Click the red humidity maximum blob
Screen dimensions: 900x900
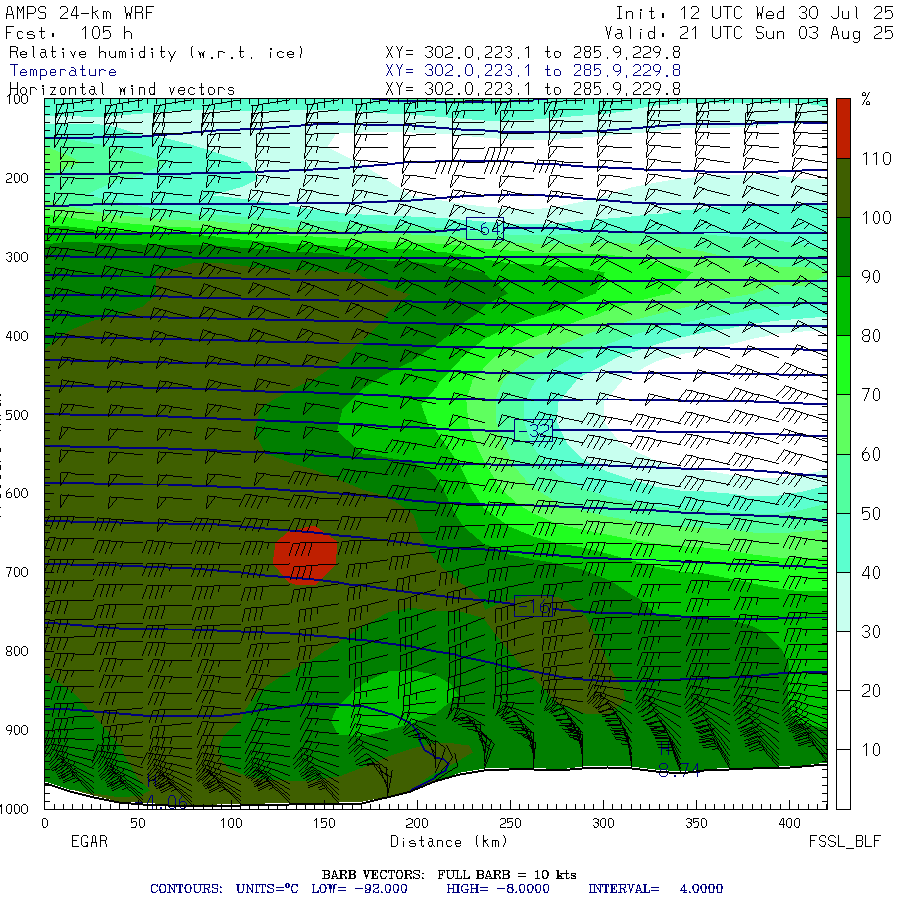coord(305,554)
